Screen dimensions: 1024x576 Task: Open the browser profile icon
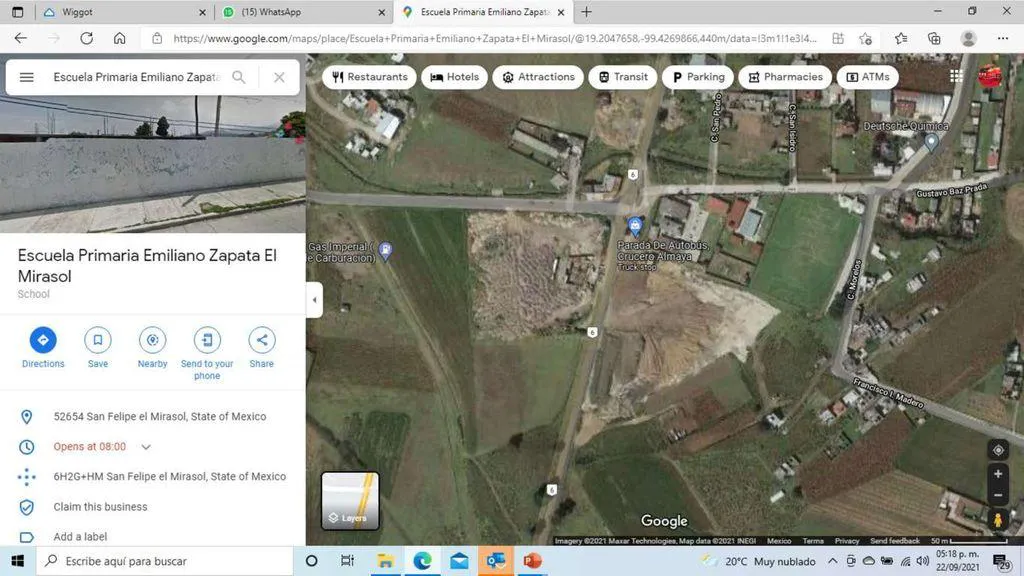[968, 39]
